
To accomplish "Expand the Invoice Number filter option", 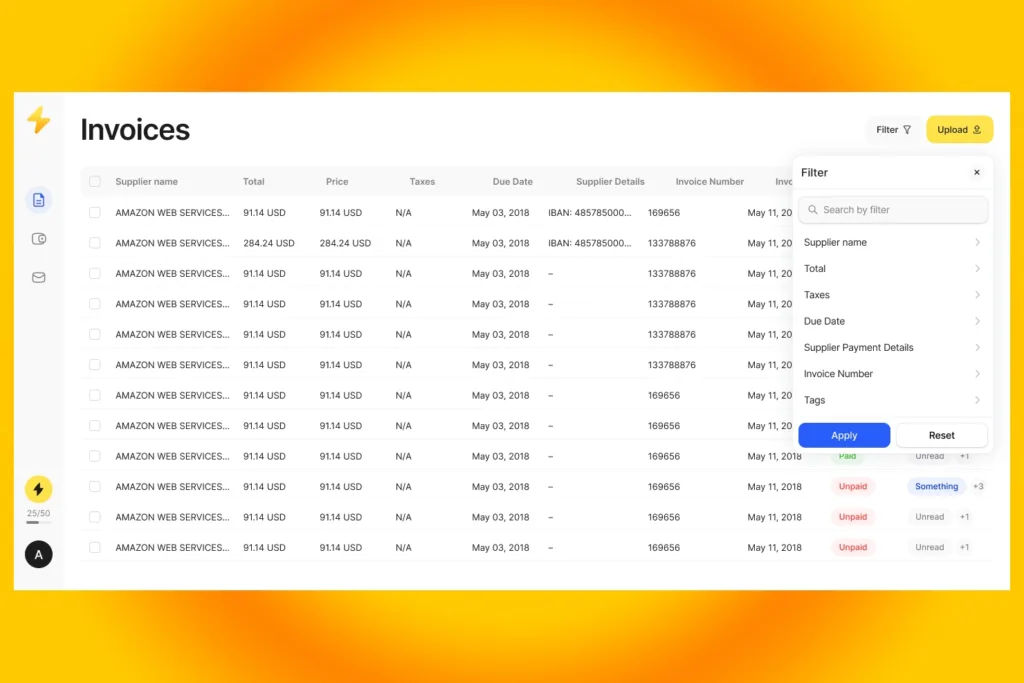I will pyautogui.click(x=892, y=373).
